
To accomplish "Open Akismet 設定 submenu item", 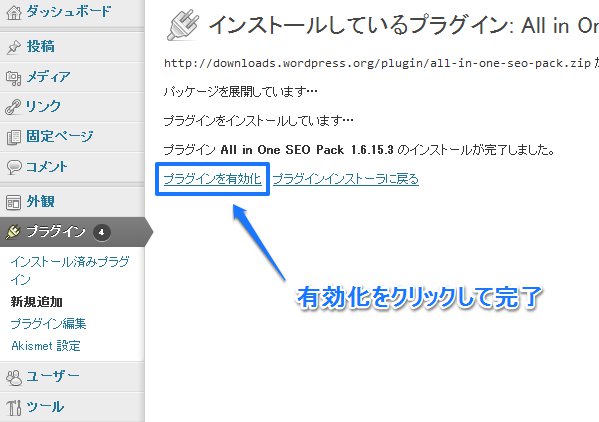I will [46, 346].
